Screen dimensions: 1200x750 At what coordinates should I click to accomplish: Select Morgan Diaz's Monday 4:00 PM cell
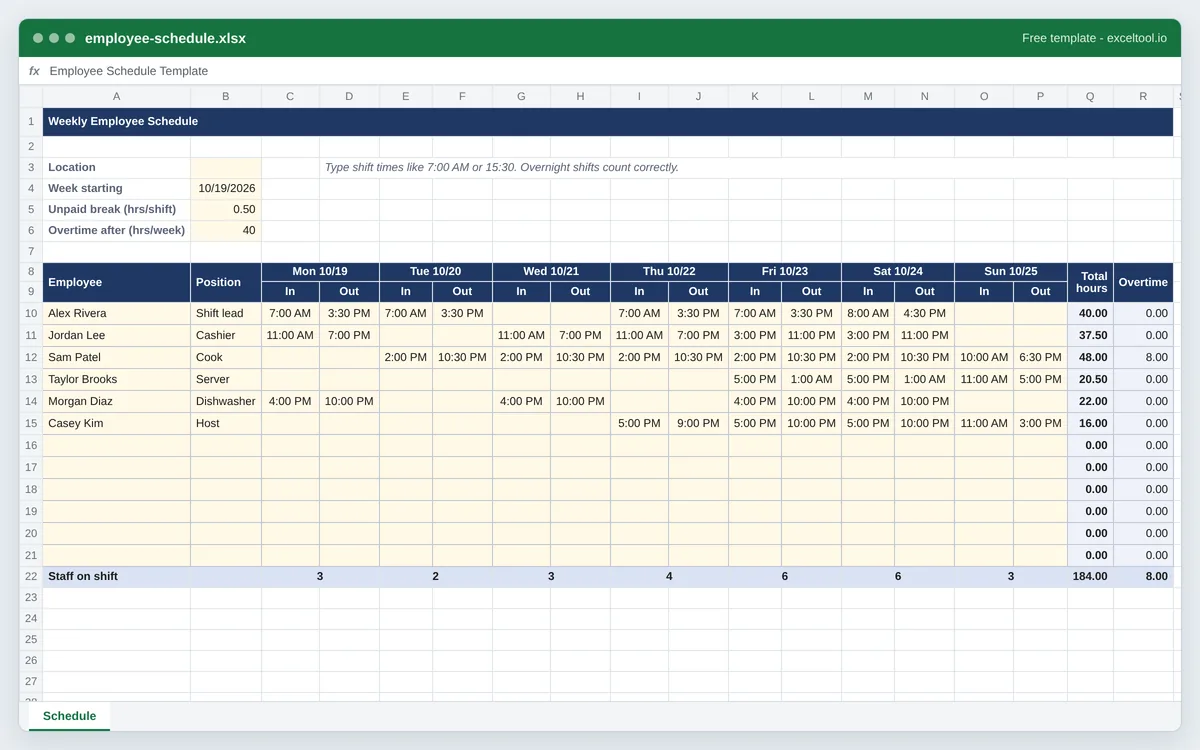tap(290, 401)
